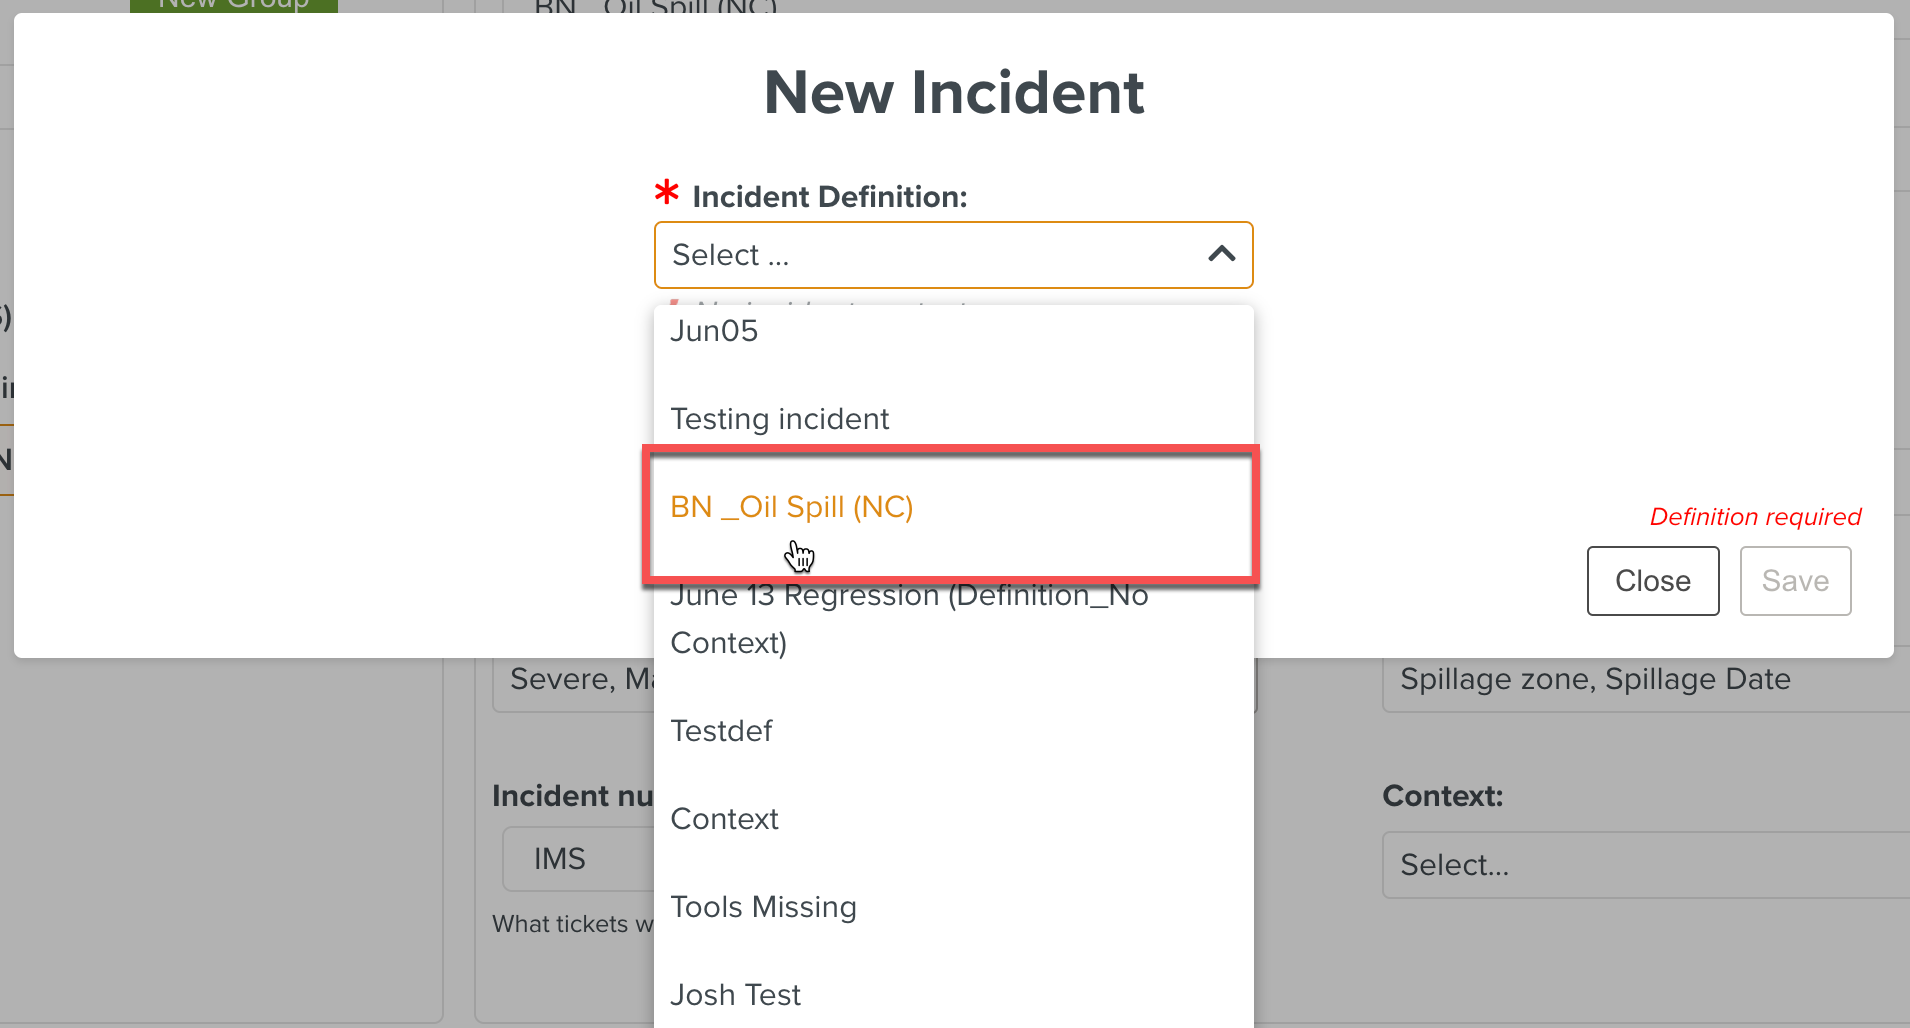Image resolution: width=1910 pixels, height=1028 pixels.
Task: Click the New Incident dialog title
Action: click(x=954, y=93)
